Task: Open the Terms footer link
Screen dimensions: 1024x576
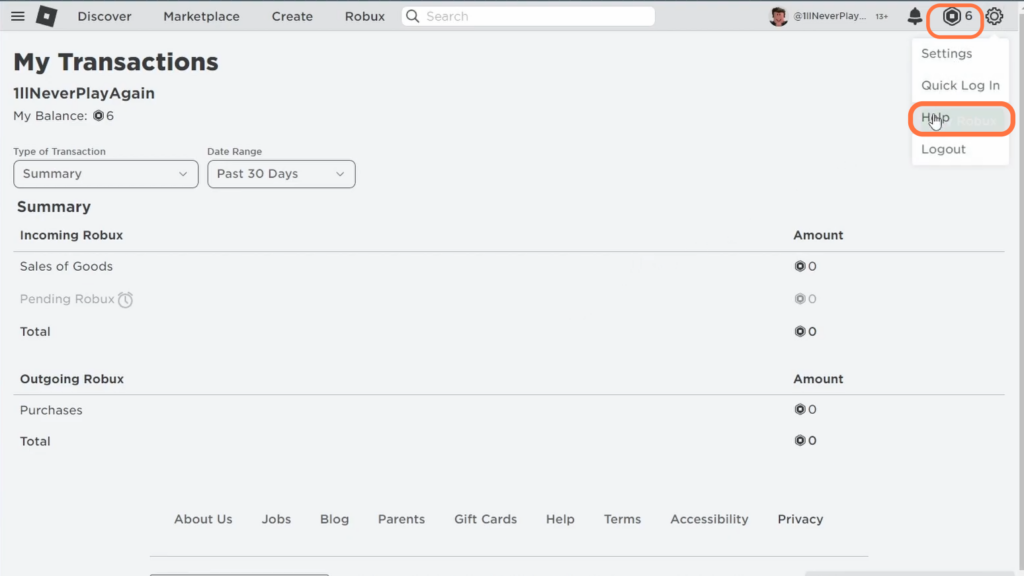Action: click(622, 519)
